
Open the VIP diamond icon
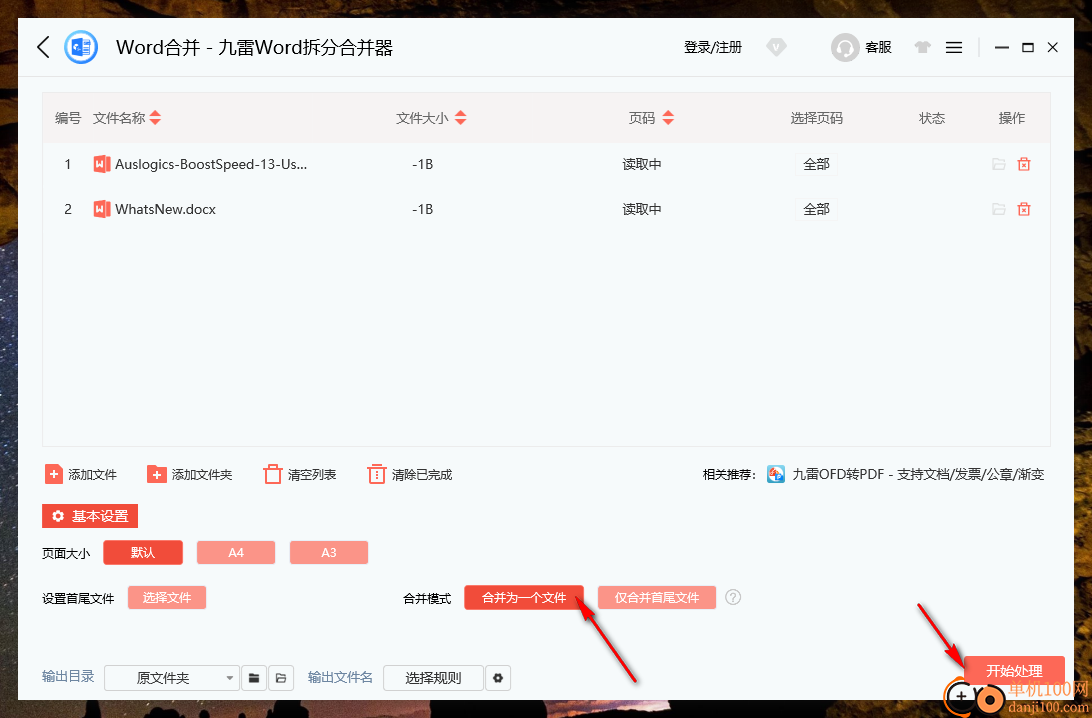pyautogui.click(x=776, y=47)
